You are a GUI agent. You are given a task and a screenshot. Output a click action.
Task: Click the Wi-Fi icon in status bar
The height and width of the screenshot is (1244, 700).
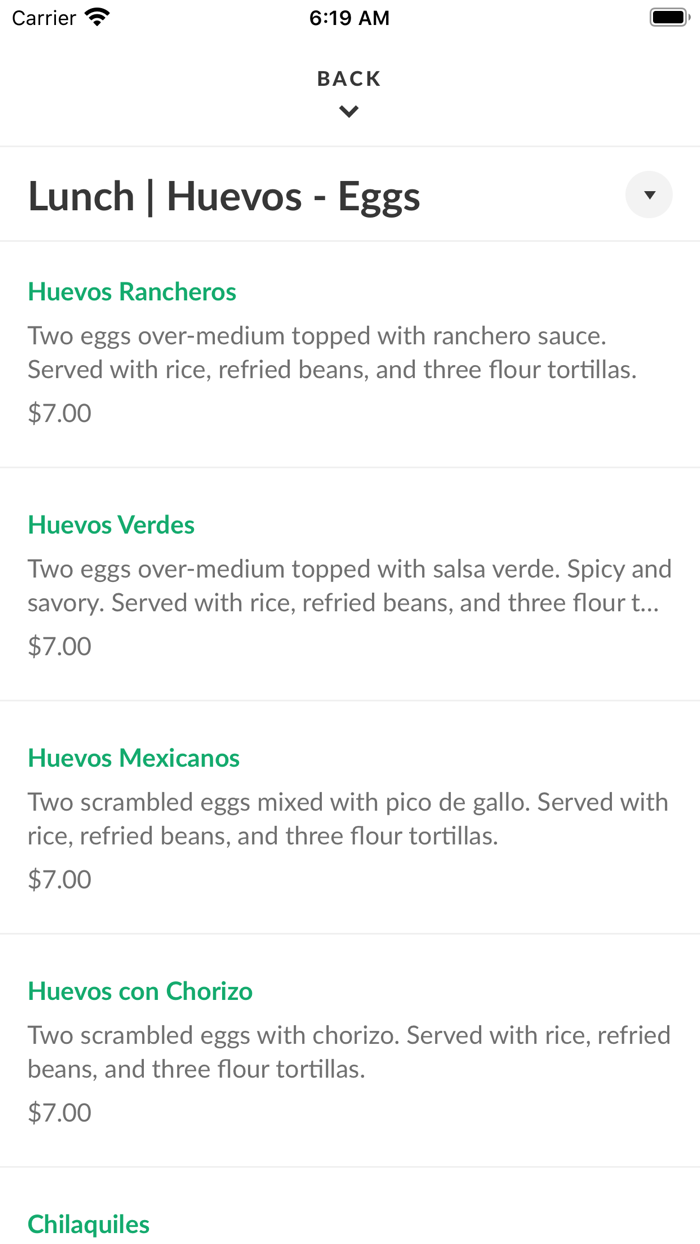[x=96, y=16]
